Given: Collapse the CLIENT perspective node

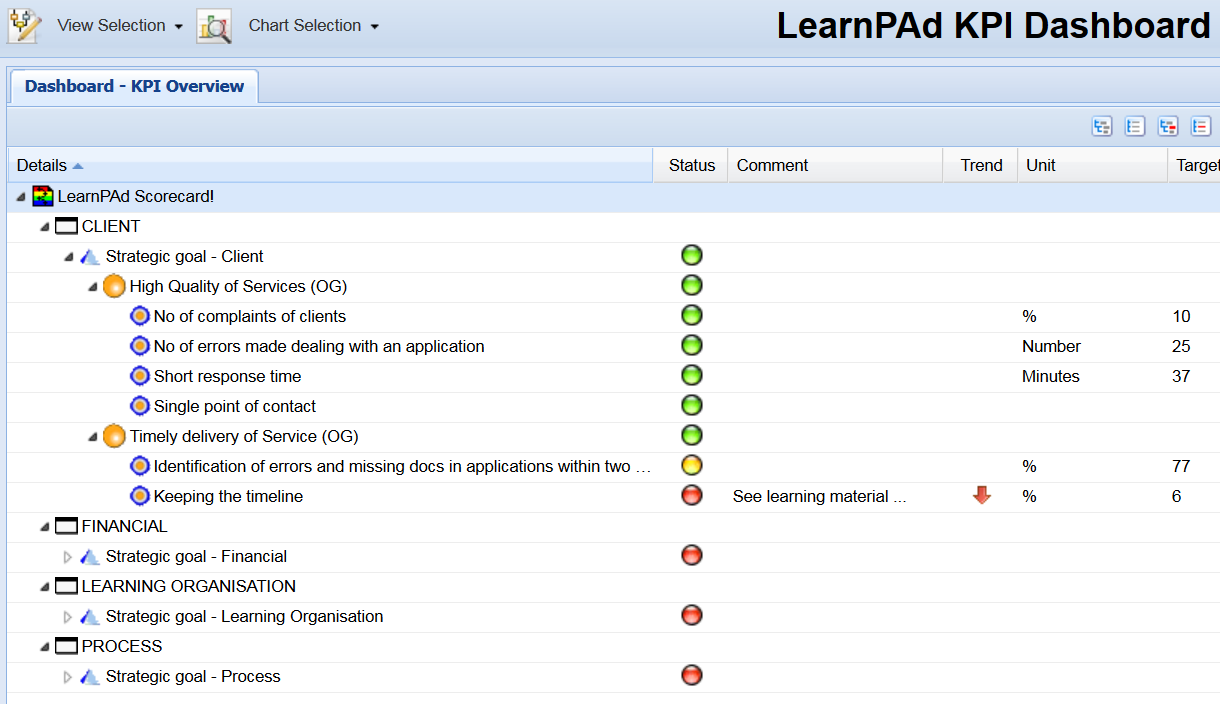Looking at the screenshot, I should click(x=45, y=227).
